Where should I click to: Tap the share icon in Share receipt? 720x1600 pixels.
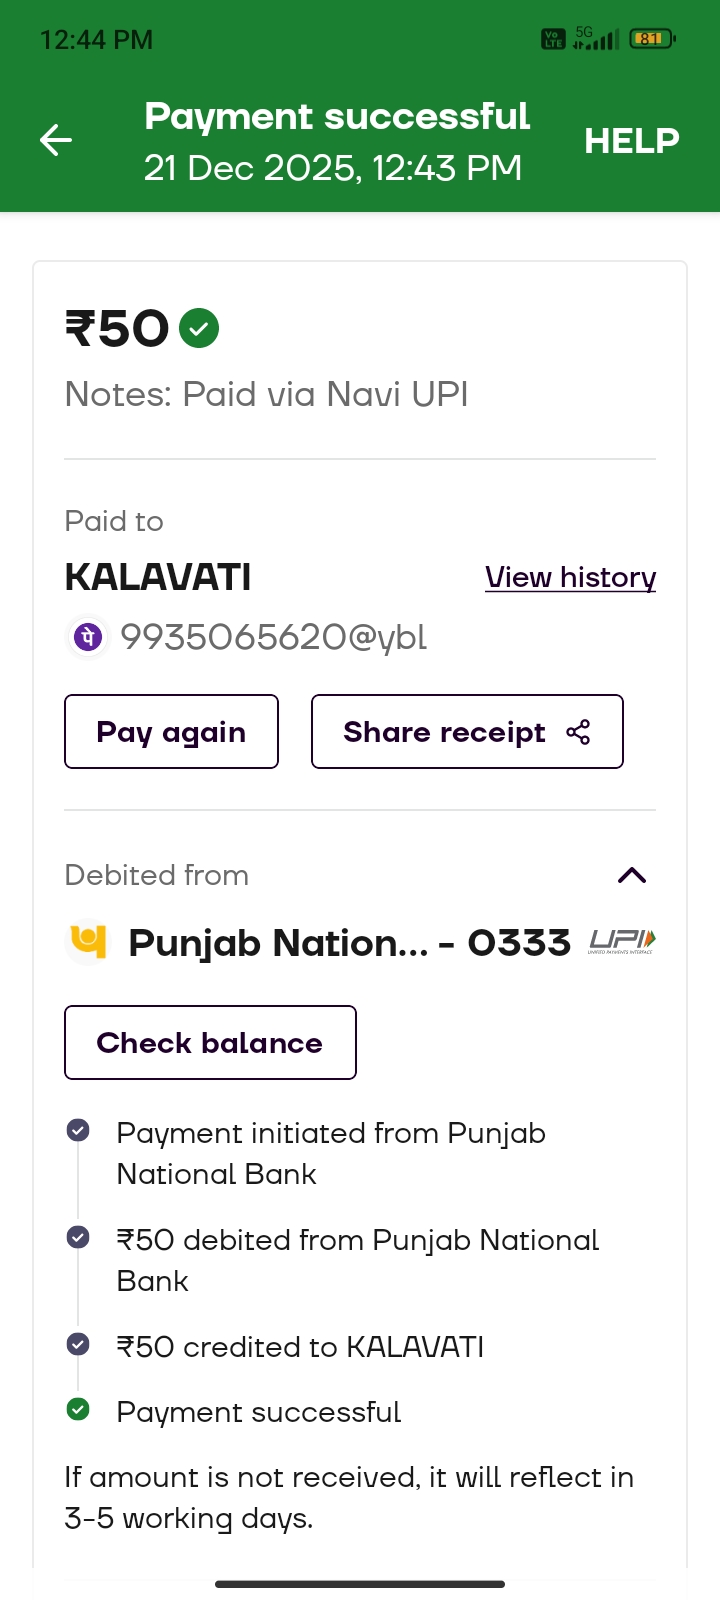[x=578, y=732]
